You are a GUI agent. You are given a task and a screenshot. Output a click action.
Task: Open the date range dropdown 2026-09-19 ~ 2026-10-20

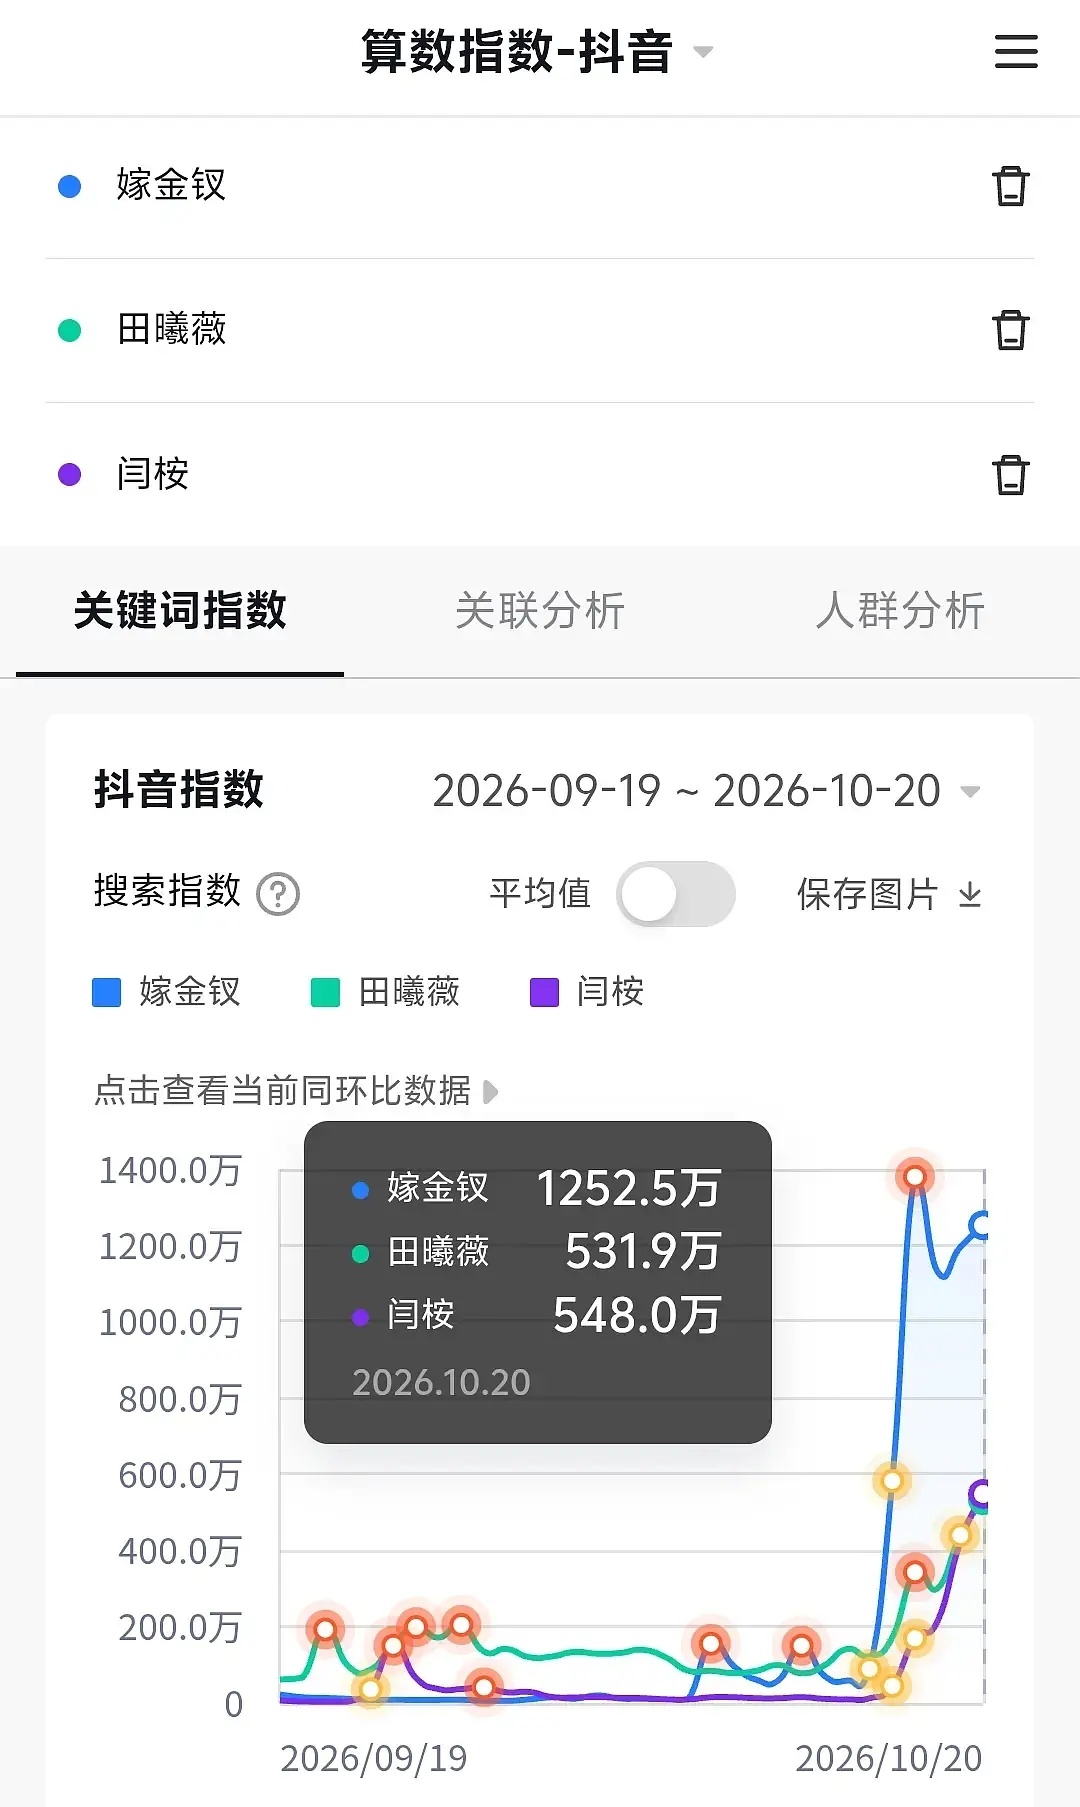(706, 791)
